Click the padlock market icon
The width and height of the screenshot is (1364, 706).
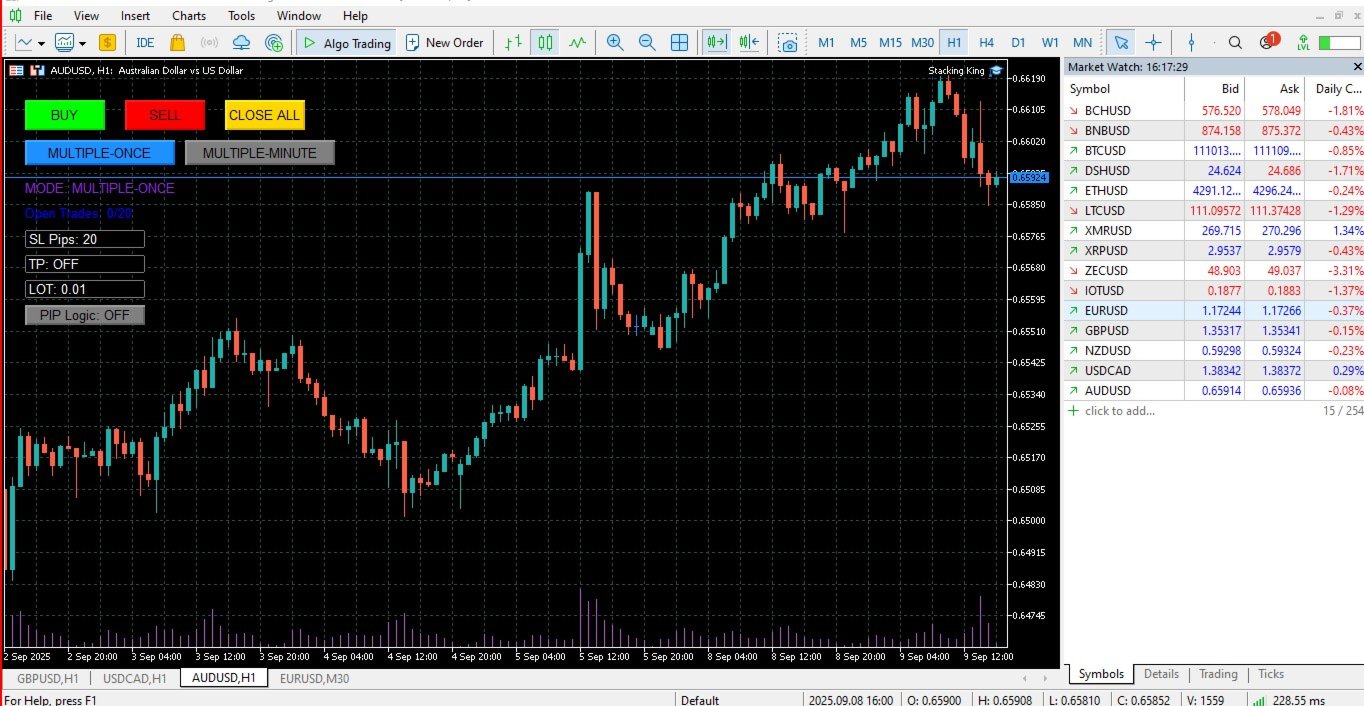pos(177,42)
